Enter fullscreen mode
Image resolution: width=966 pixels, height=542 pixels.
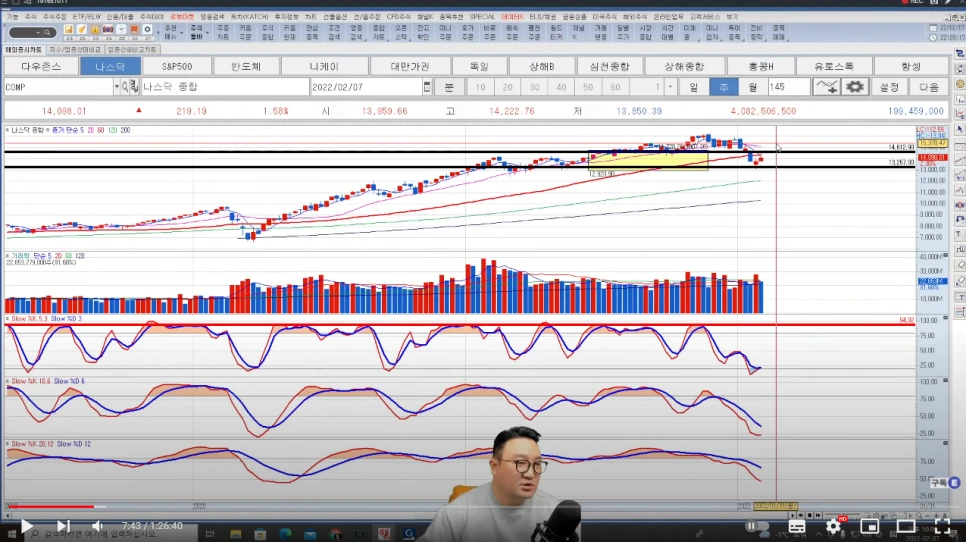click(942, 527)
